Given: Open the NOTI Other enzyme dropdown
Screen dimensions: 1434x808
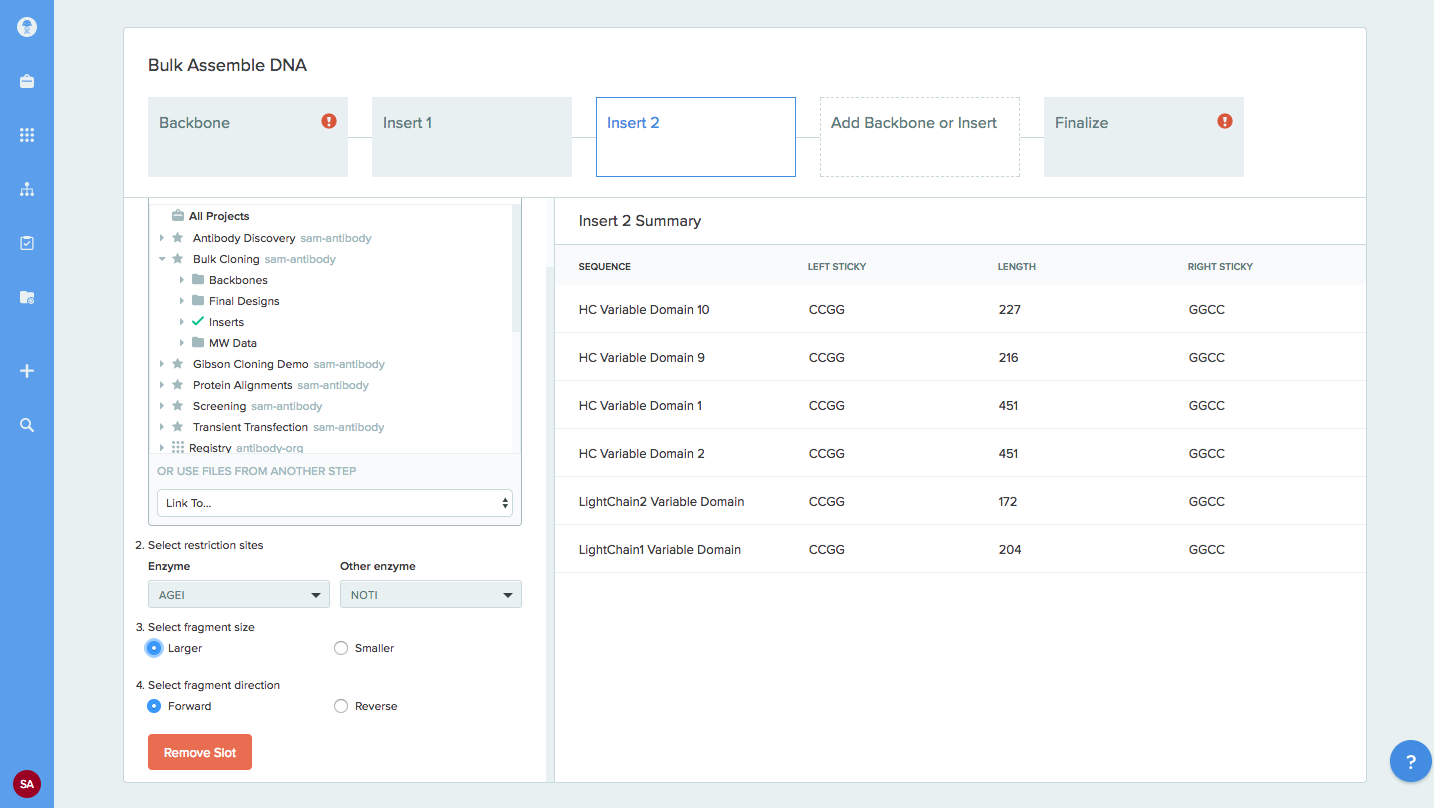Looking at the screenshot, I should coord(431,595).
